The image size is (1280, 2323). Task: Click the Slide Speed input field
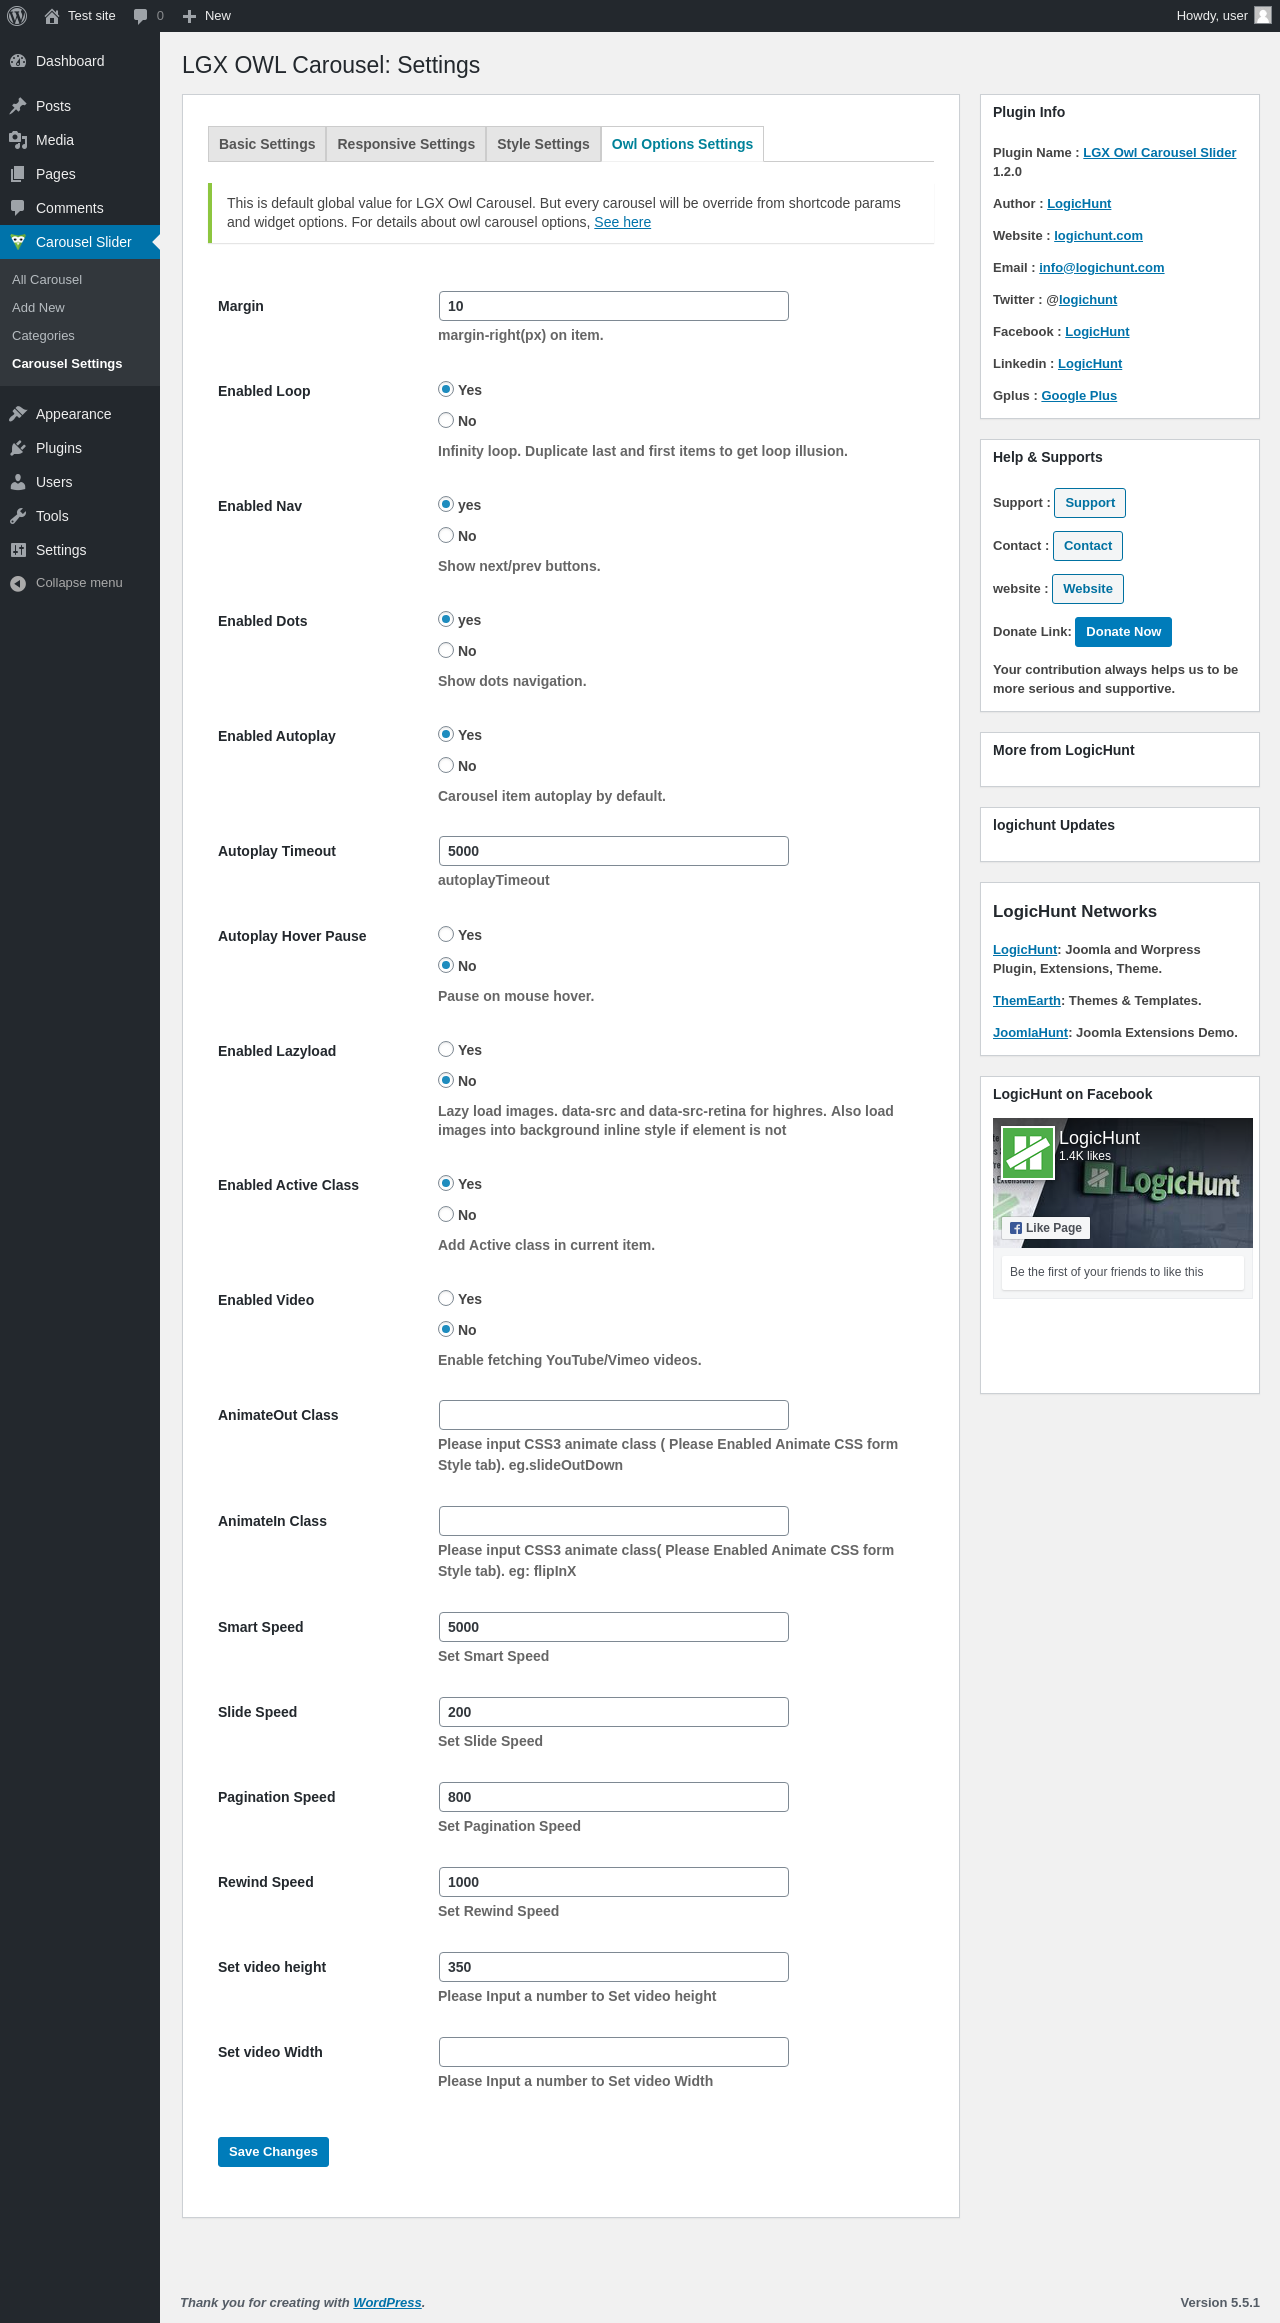pyautogui.click(x=614, y=1712)
